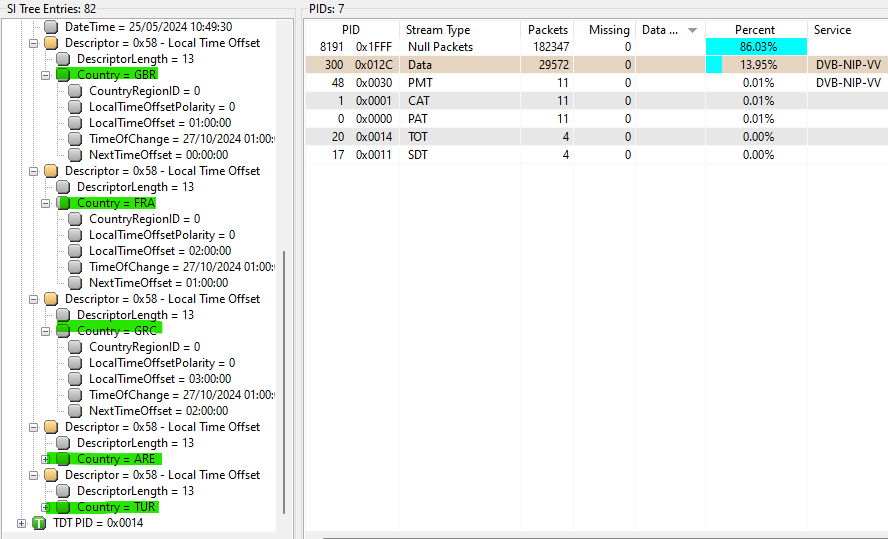Screen dimensions: 888x539
Task: Select the DescriptorLength = 13 entry above TUR
Action: coord(135,491)
